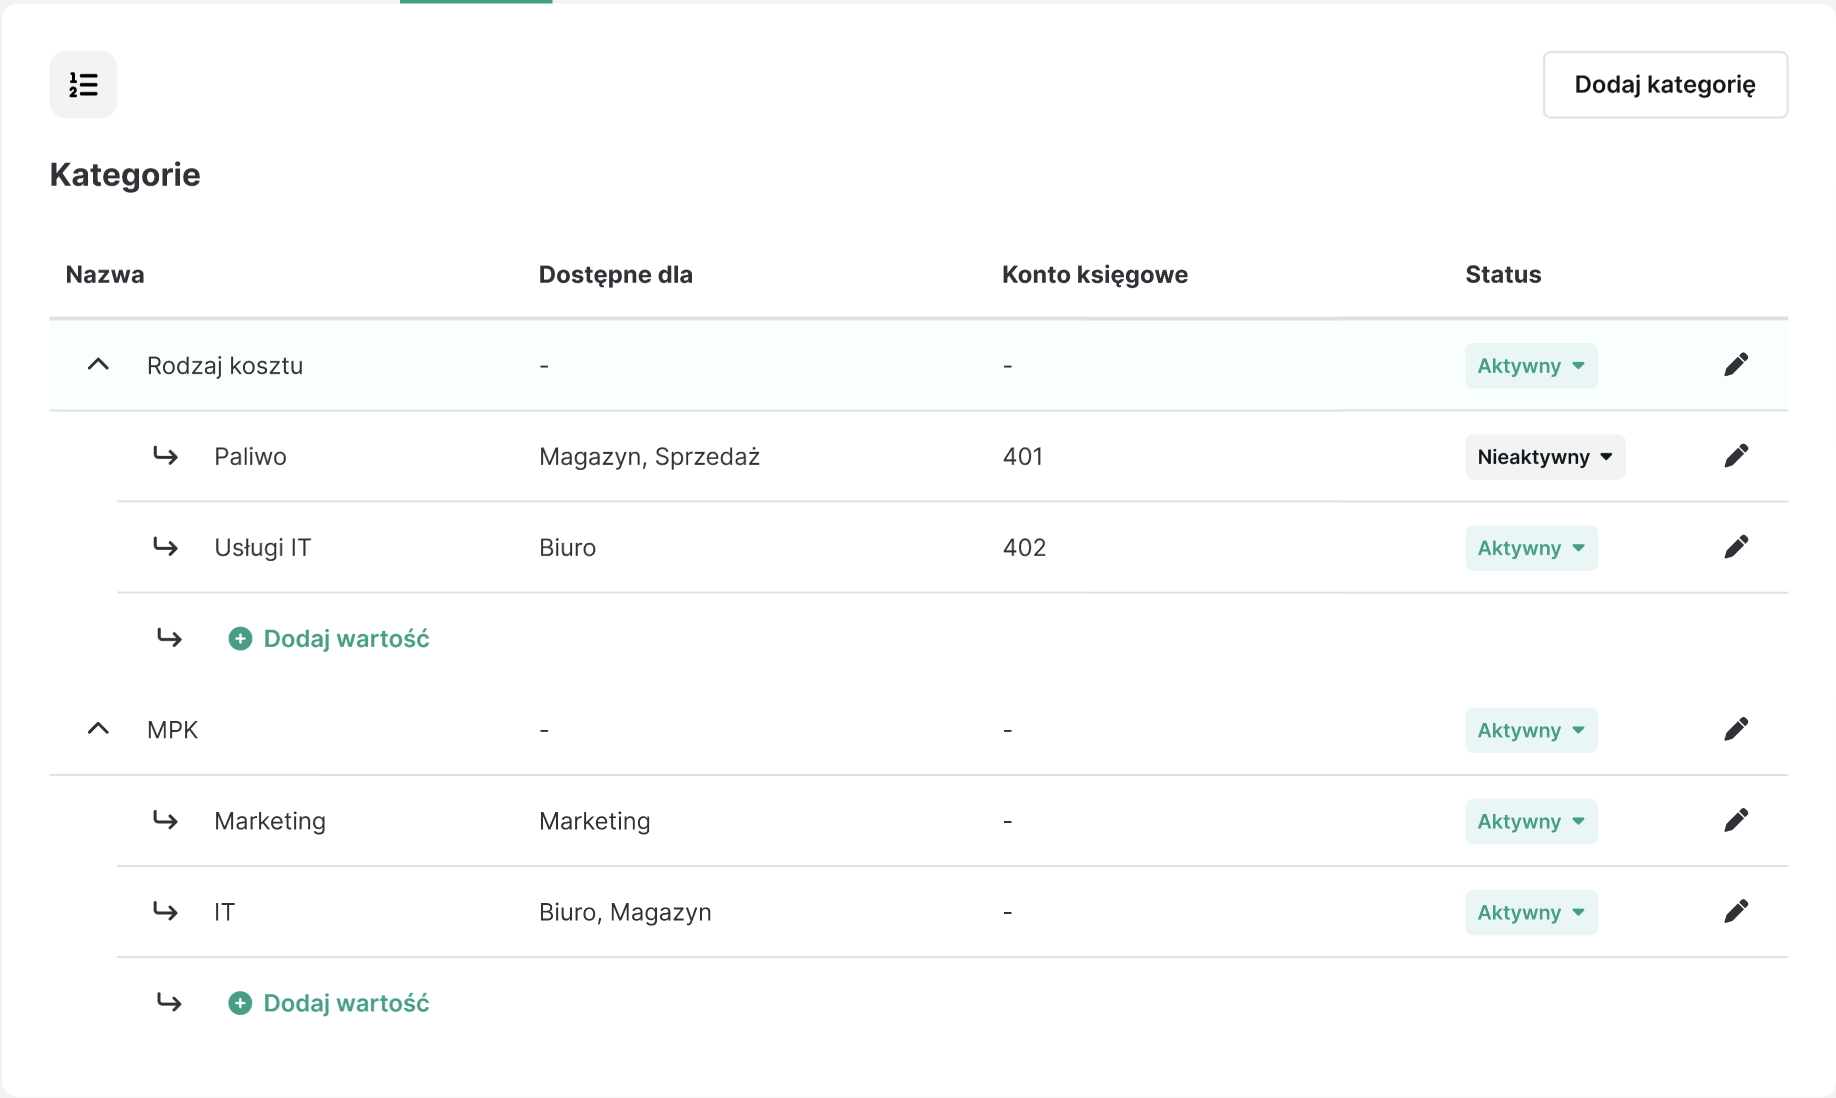Image resolution: width=1836 pixels, height=1098 pixels.
Task: Open MPK status dropdown
Action: coord(1531,730)
